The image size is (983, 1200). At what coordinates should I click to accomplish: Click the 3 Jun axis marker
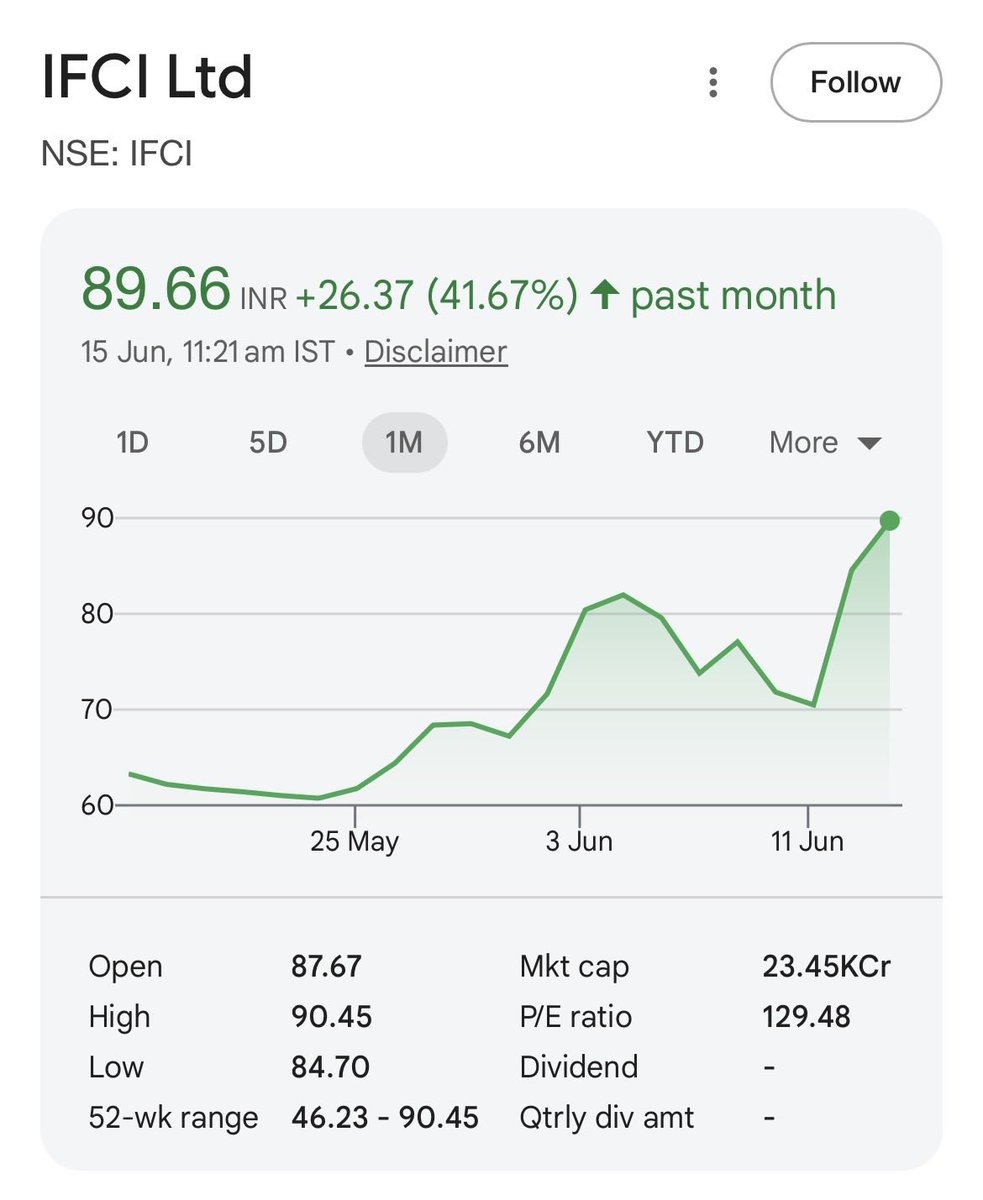579,841
